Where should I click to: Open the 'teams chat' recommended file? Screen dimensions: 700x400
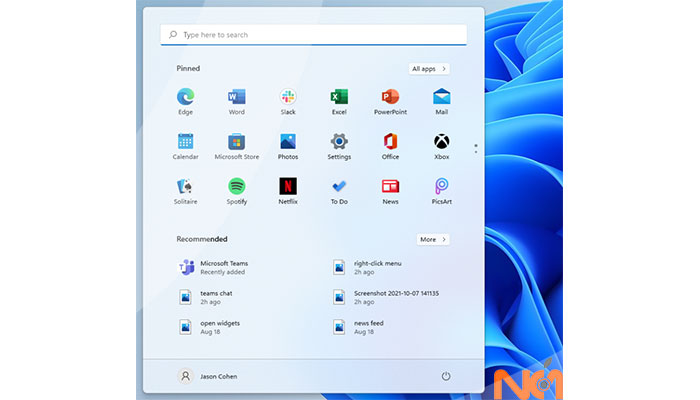(205, 297)
